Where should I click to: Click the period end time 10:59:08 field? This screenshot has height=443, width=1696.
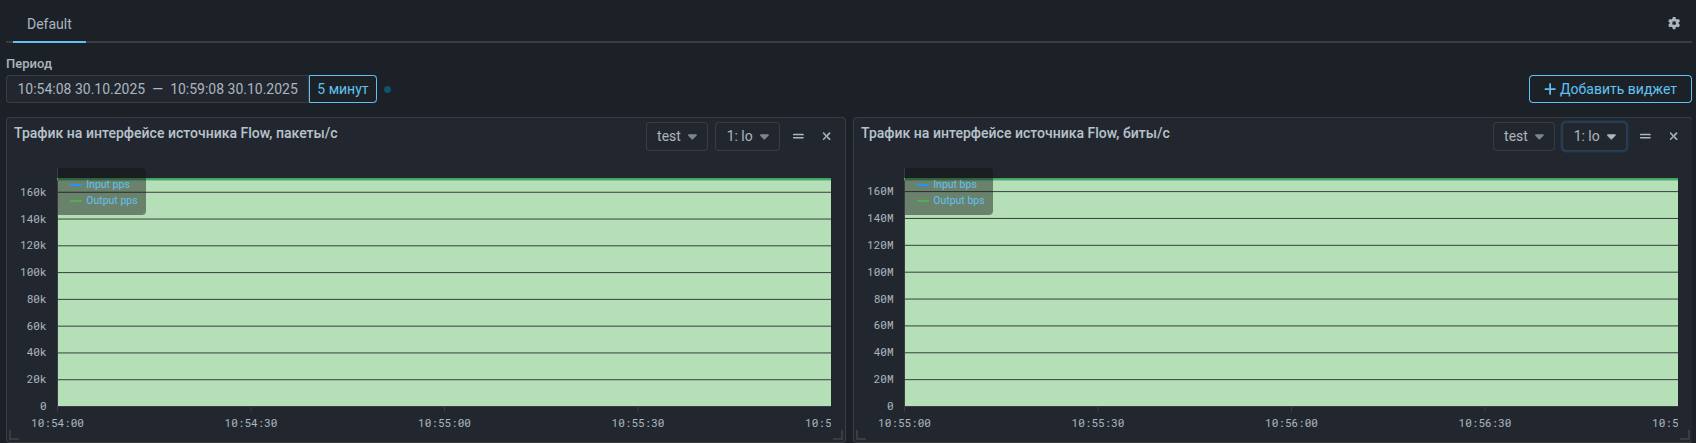point(234,89)
